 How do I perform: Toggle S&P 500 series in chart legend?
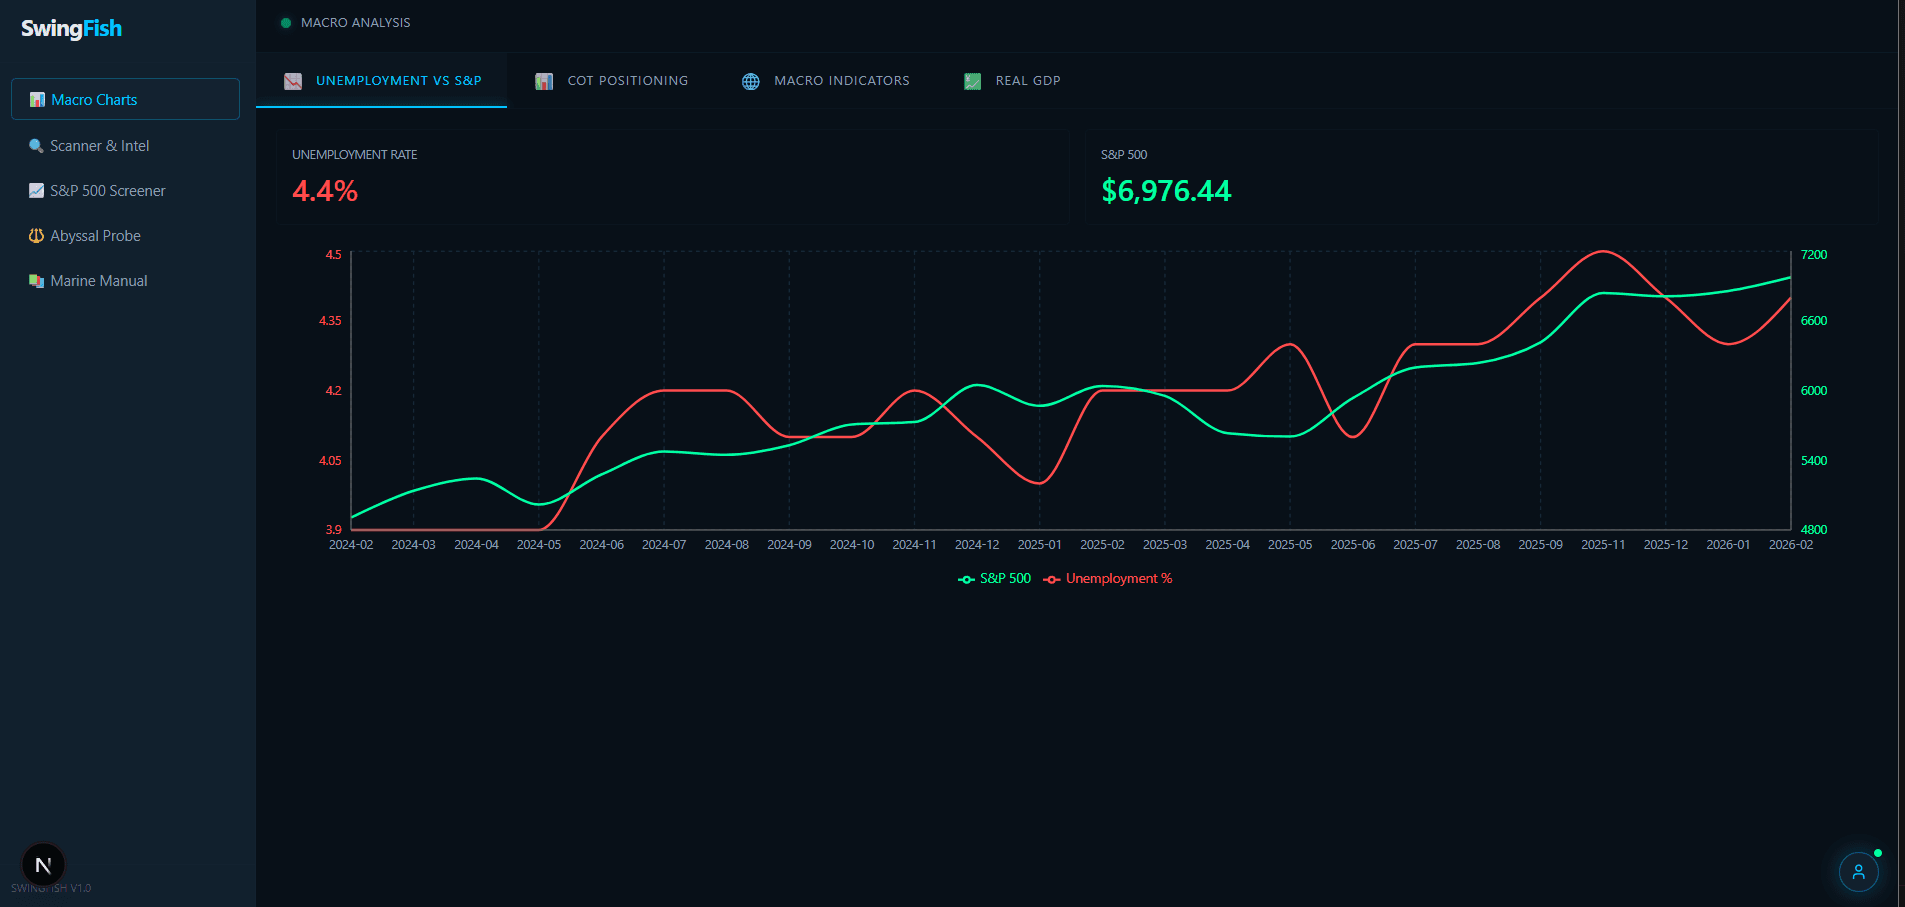coord(994,579)
